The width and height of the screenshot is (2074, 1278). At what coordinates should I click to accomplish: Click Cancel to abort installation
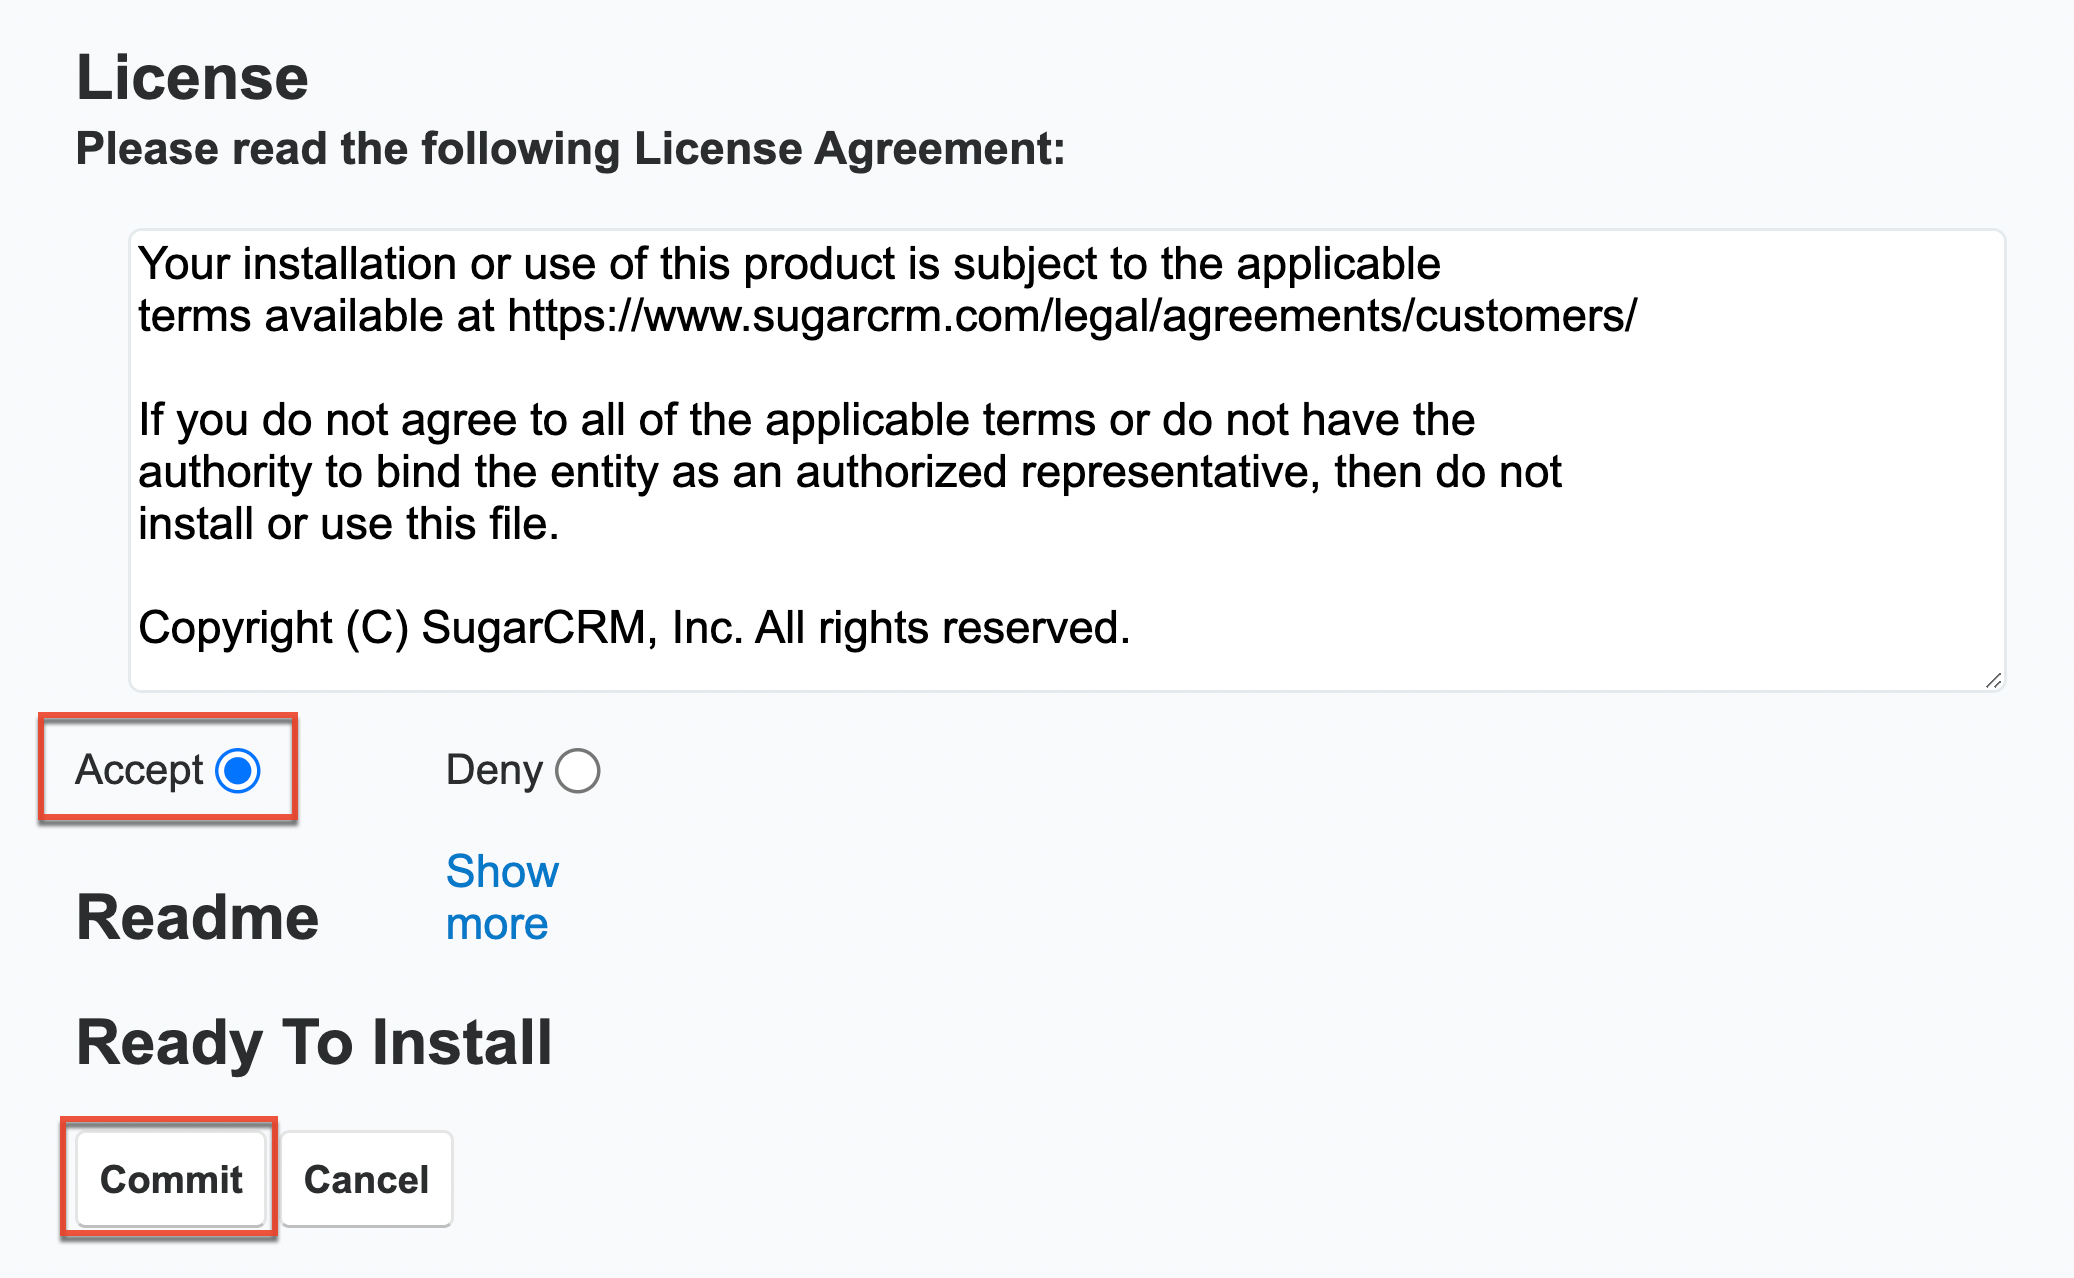click(366, 1179)
